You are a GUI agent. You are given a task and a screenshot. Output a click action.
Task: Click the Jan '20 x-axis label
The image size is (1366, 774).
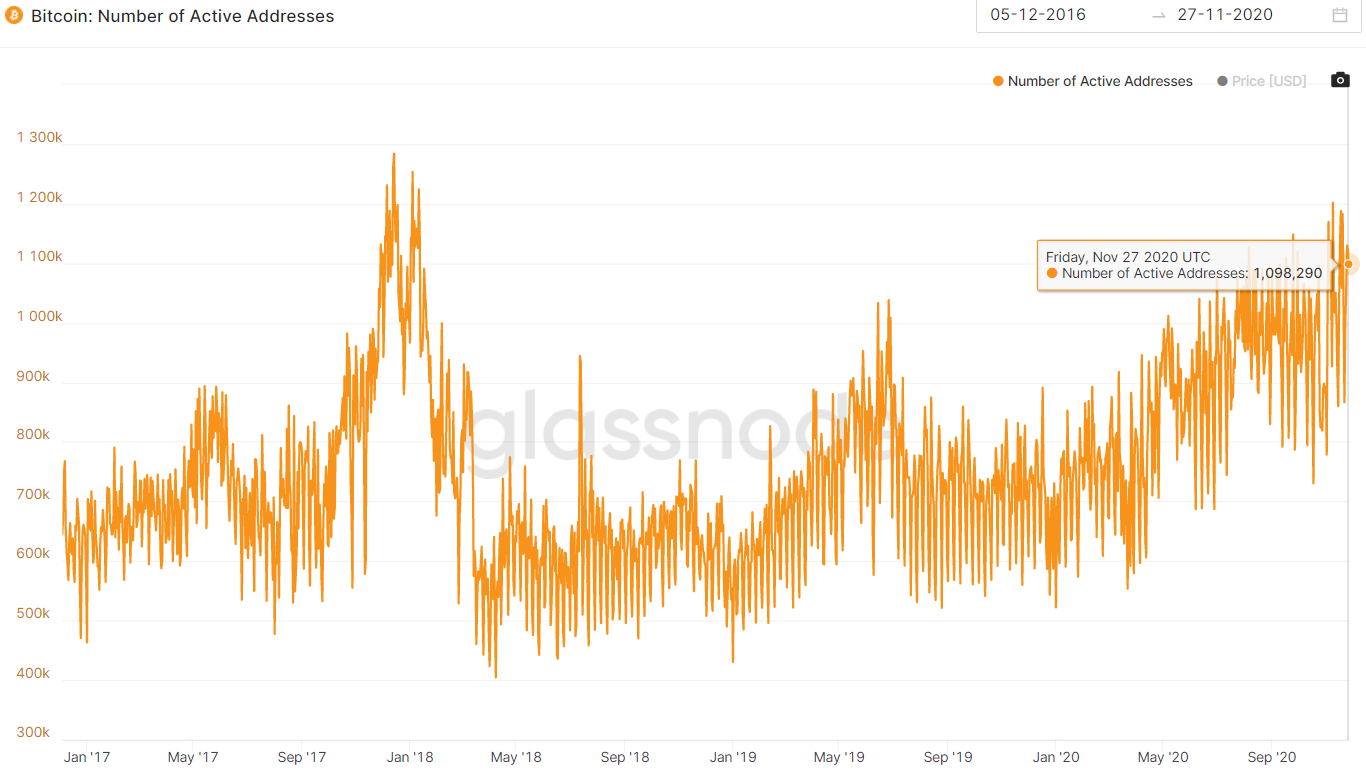point(1056,757)
